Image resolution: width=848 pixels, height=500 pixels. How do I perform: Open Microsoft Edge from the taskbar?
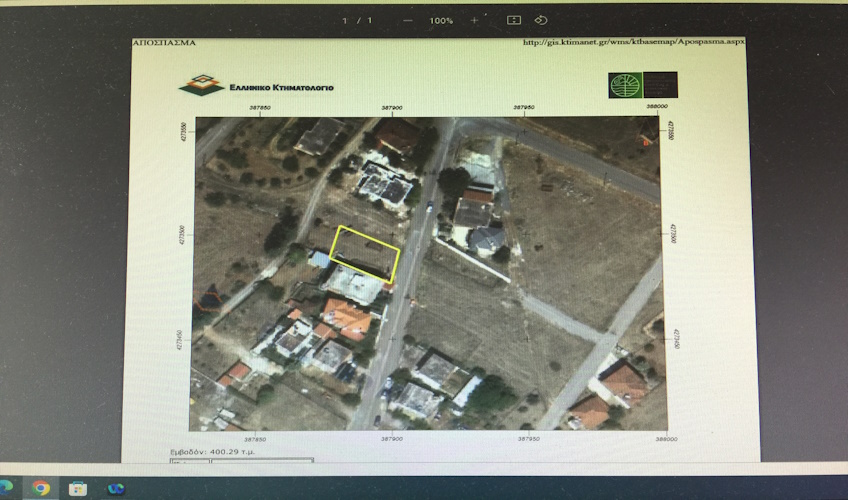[x=5, y=488]
